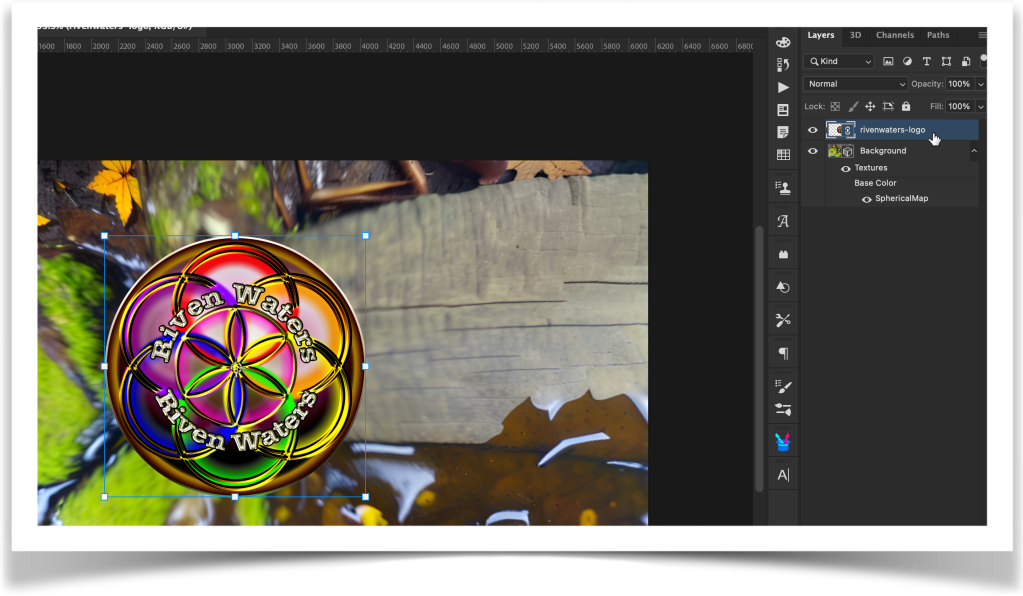This screenshot has height=596, width=1023.
Task: Open the Brush Settings panel icon
Action: click(783, 386)
